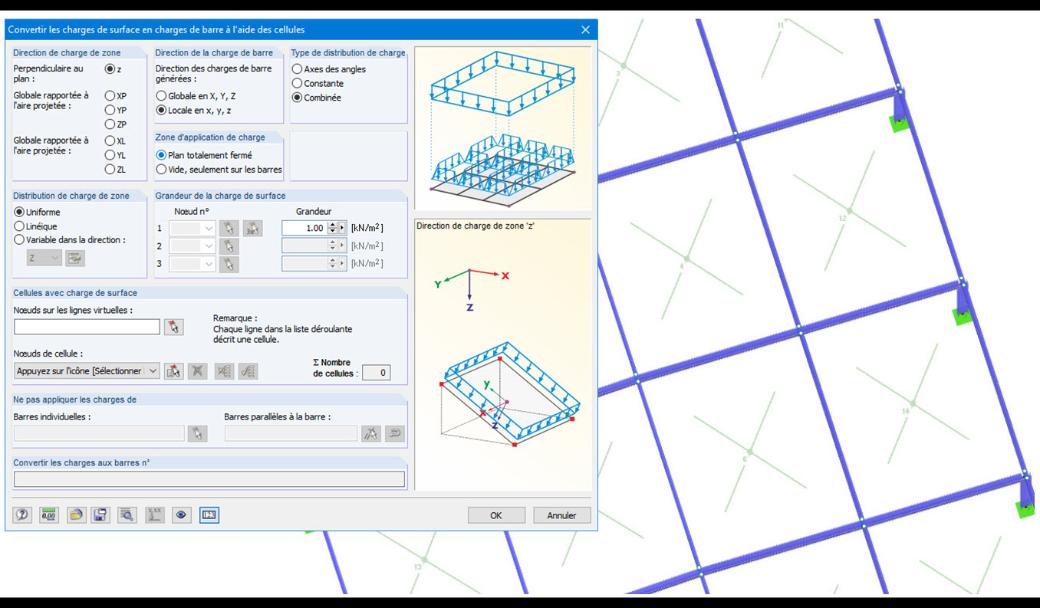
Task: Click the axis coordinate system icon
Action: [155, 515]
